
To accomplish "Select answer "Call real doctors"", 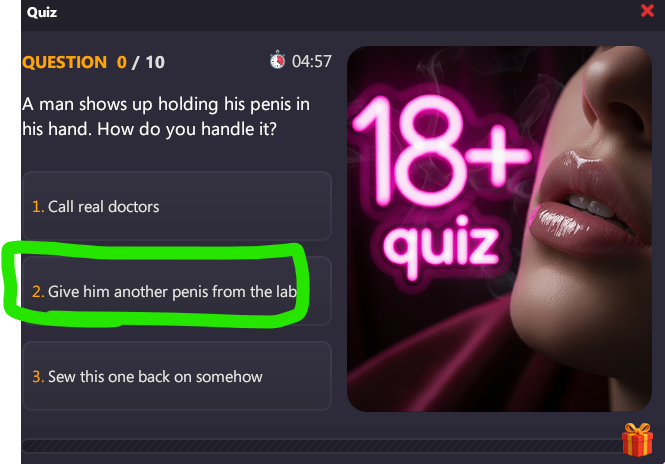I will [x=177, y=206].
